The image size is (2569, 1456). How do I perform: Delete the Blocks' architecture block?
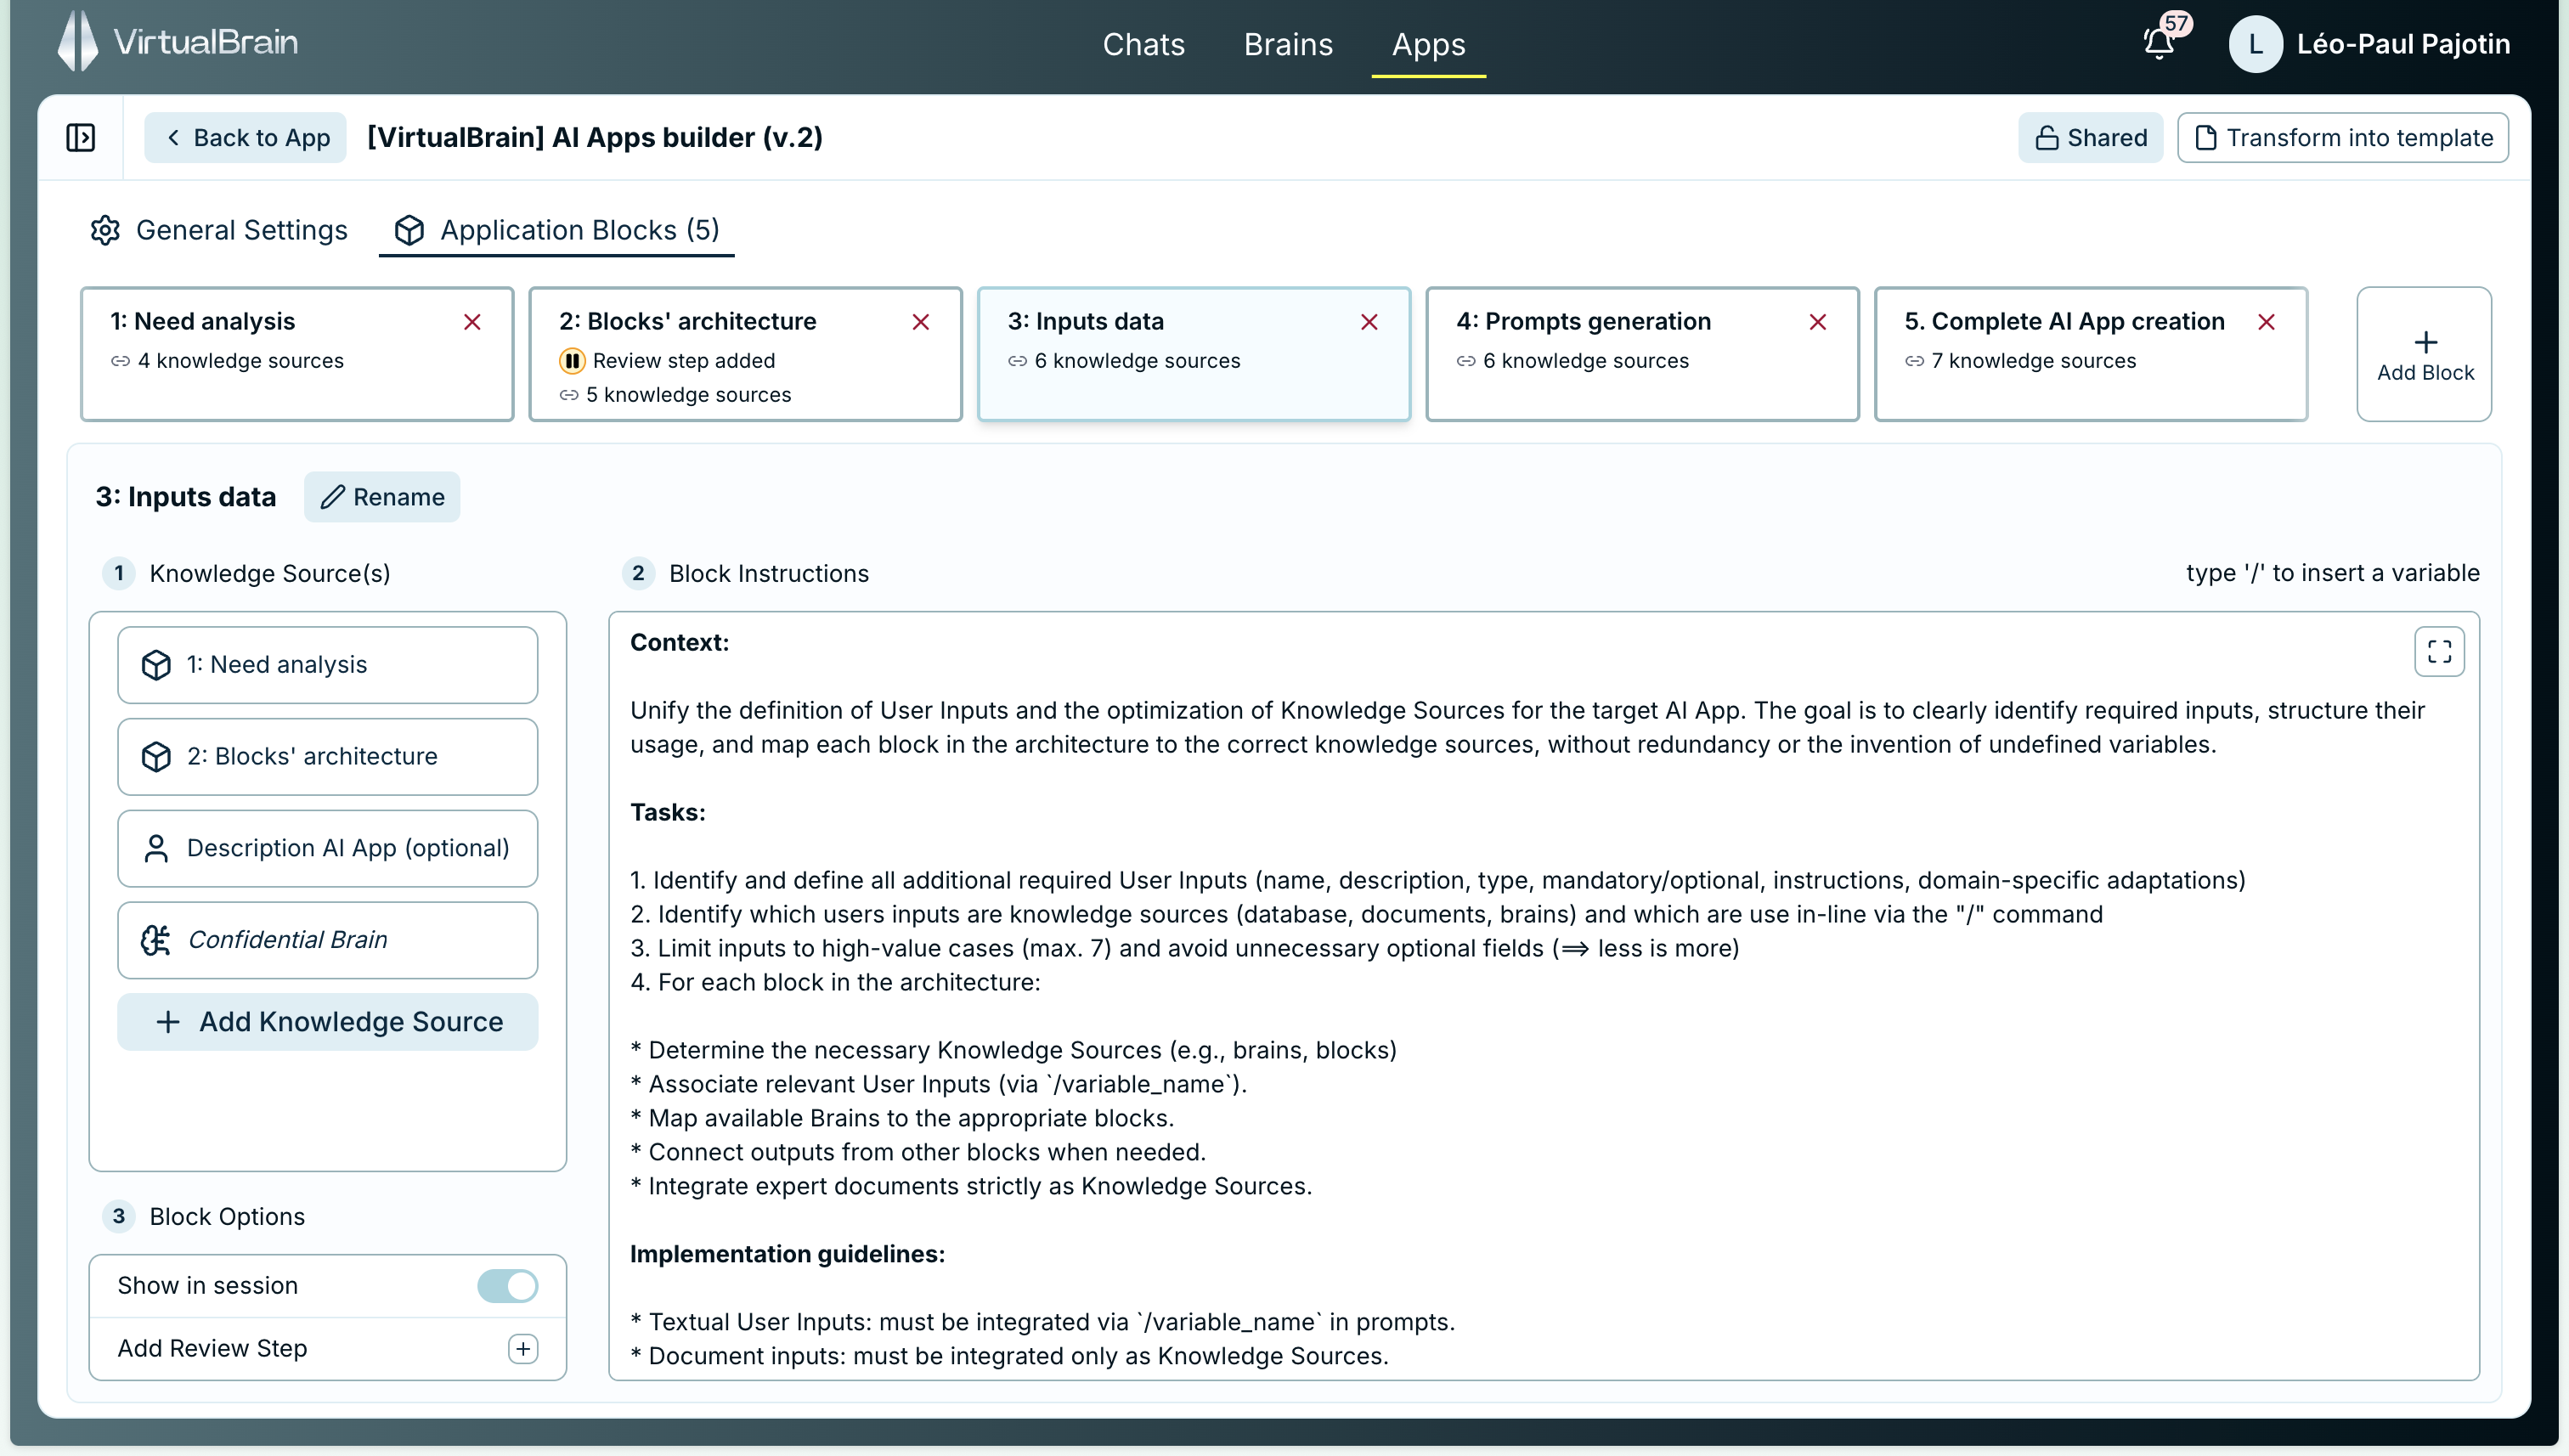pos(921,322)
